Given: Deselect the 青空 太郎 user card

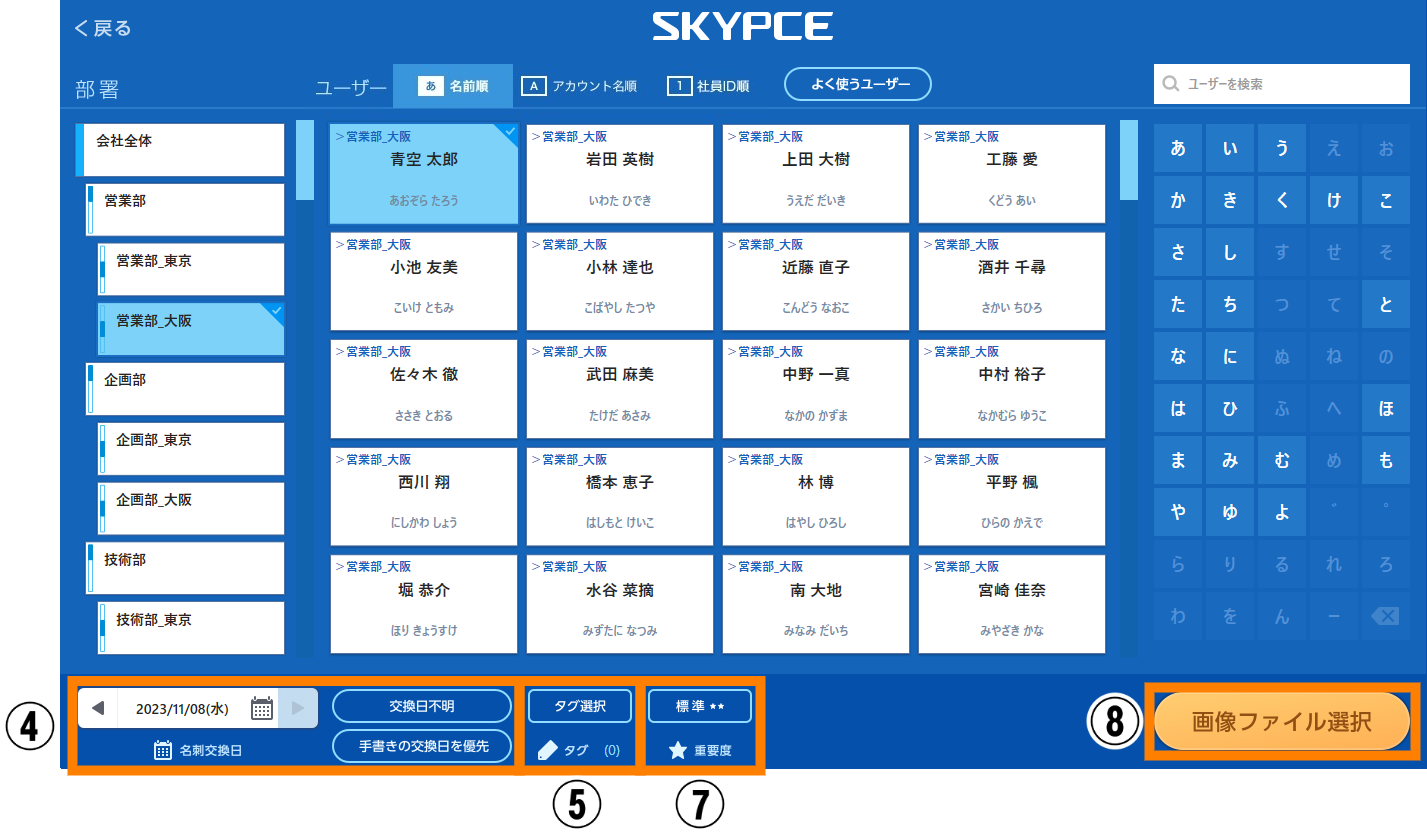Looking at the screenshot, I should (424, 174).
